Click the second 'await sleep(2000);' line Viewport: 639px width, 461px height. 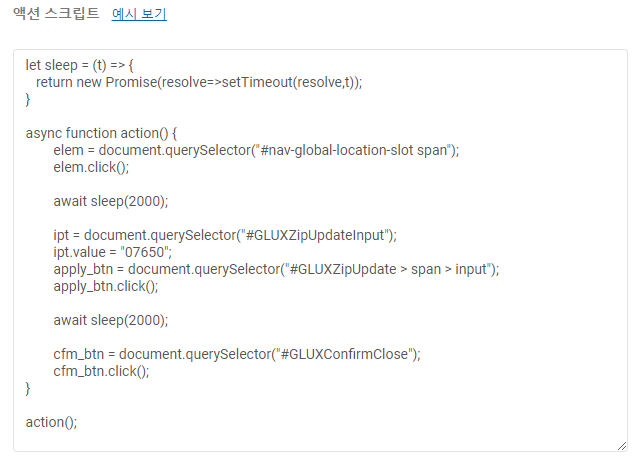click(x=111, y=320)
